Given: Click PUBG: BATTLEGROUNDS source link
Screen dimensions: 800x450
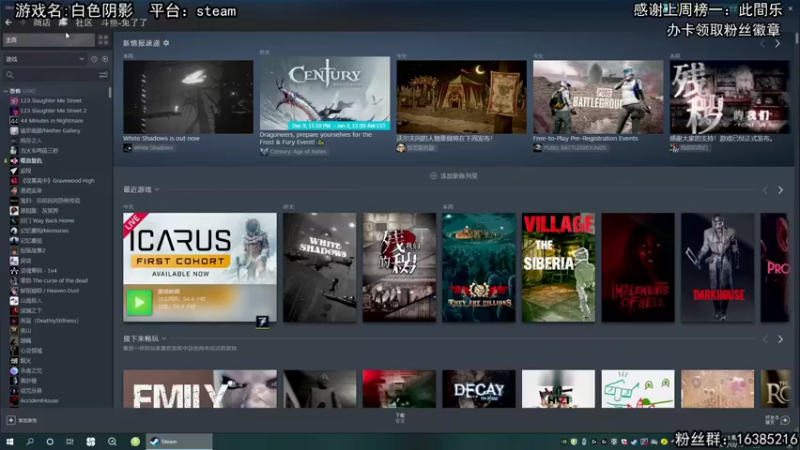Looking at the screenshot, I should coord(574,148).
